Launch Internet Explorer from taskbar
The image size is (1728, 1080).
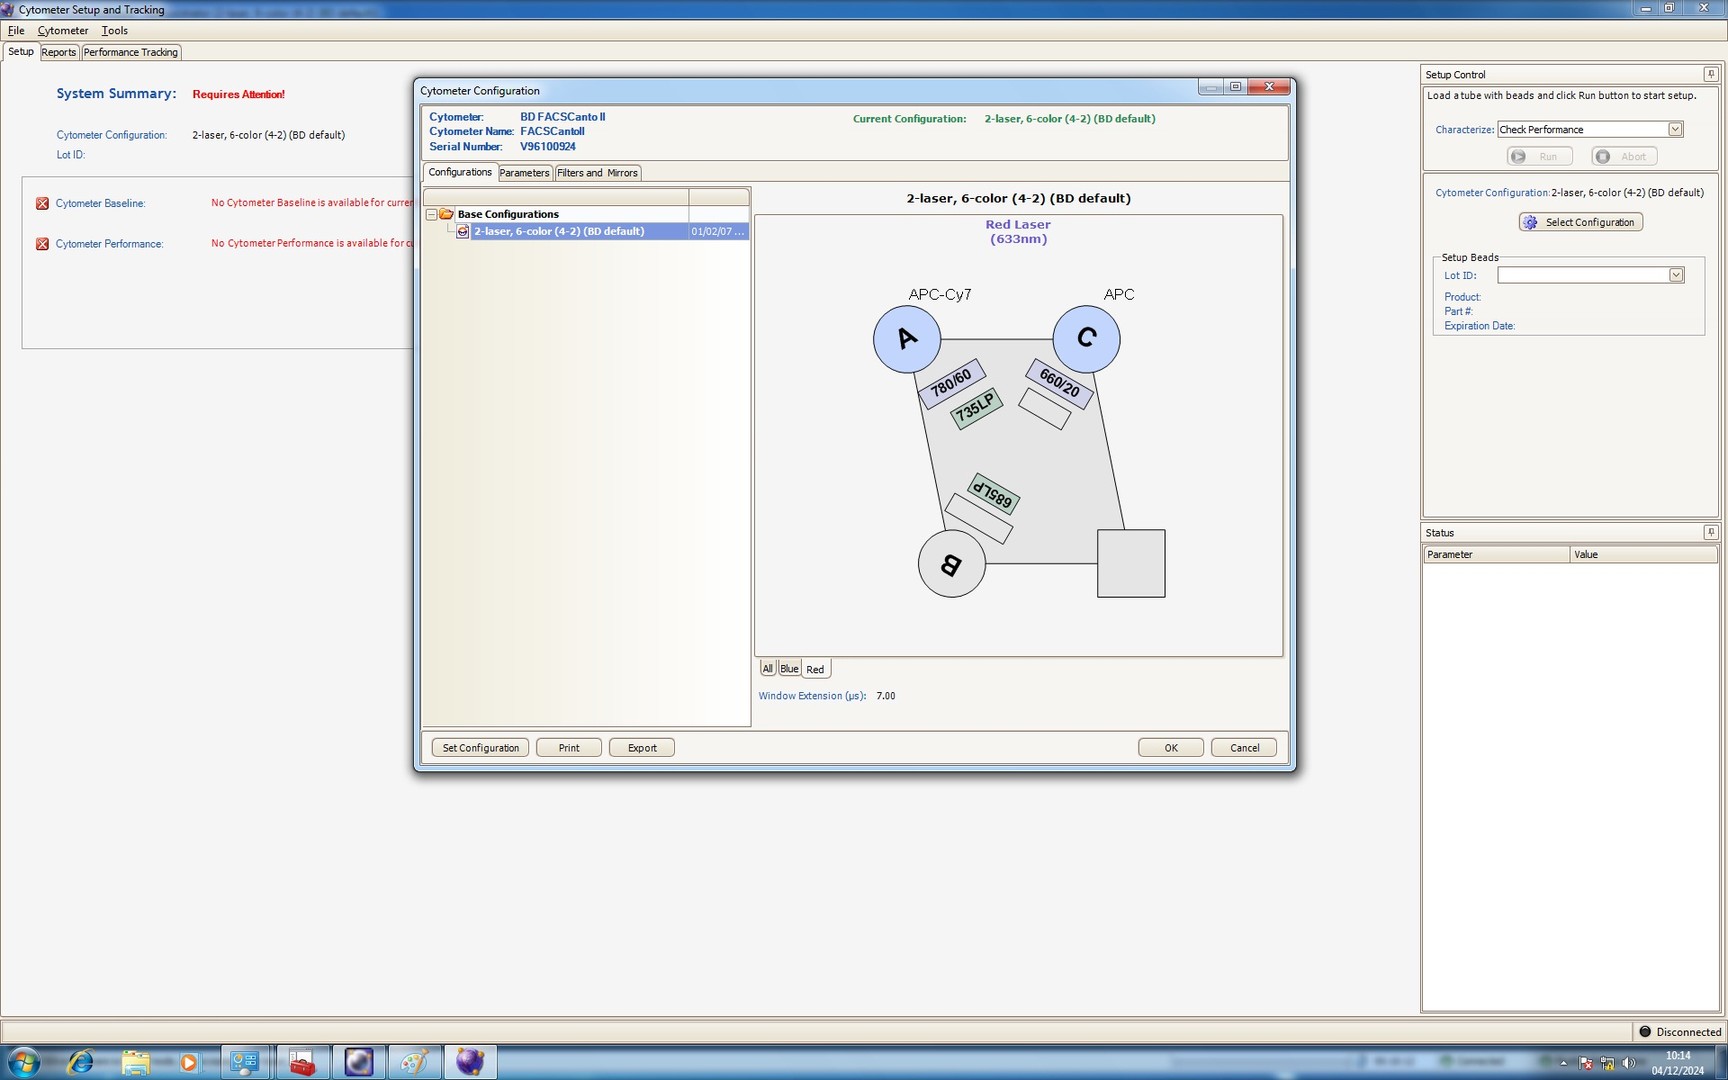coord(80,1062)
